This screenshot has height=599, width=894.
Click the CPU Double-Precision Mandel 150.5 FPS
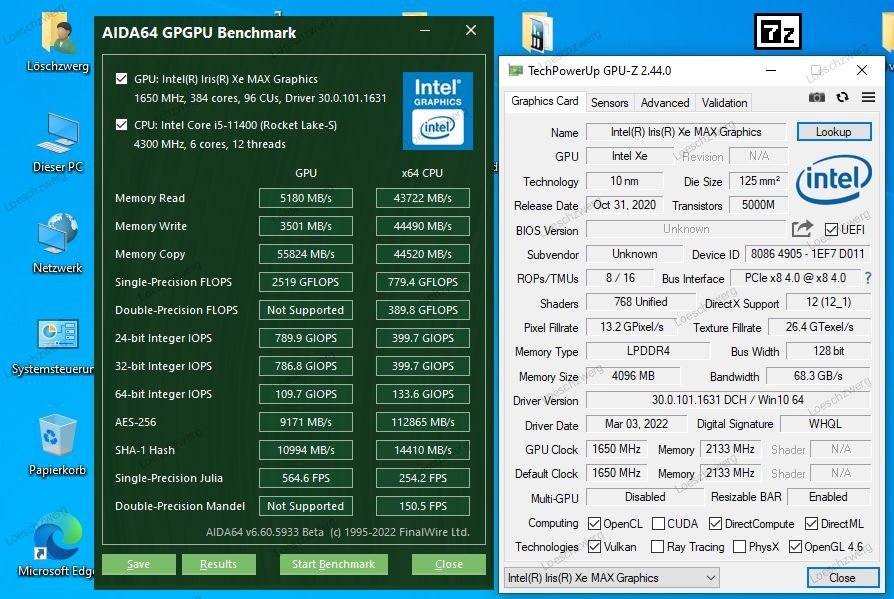pos(422,506)
